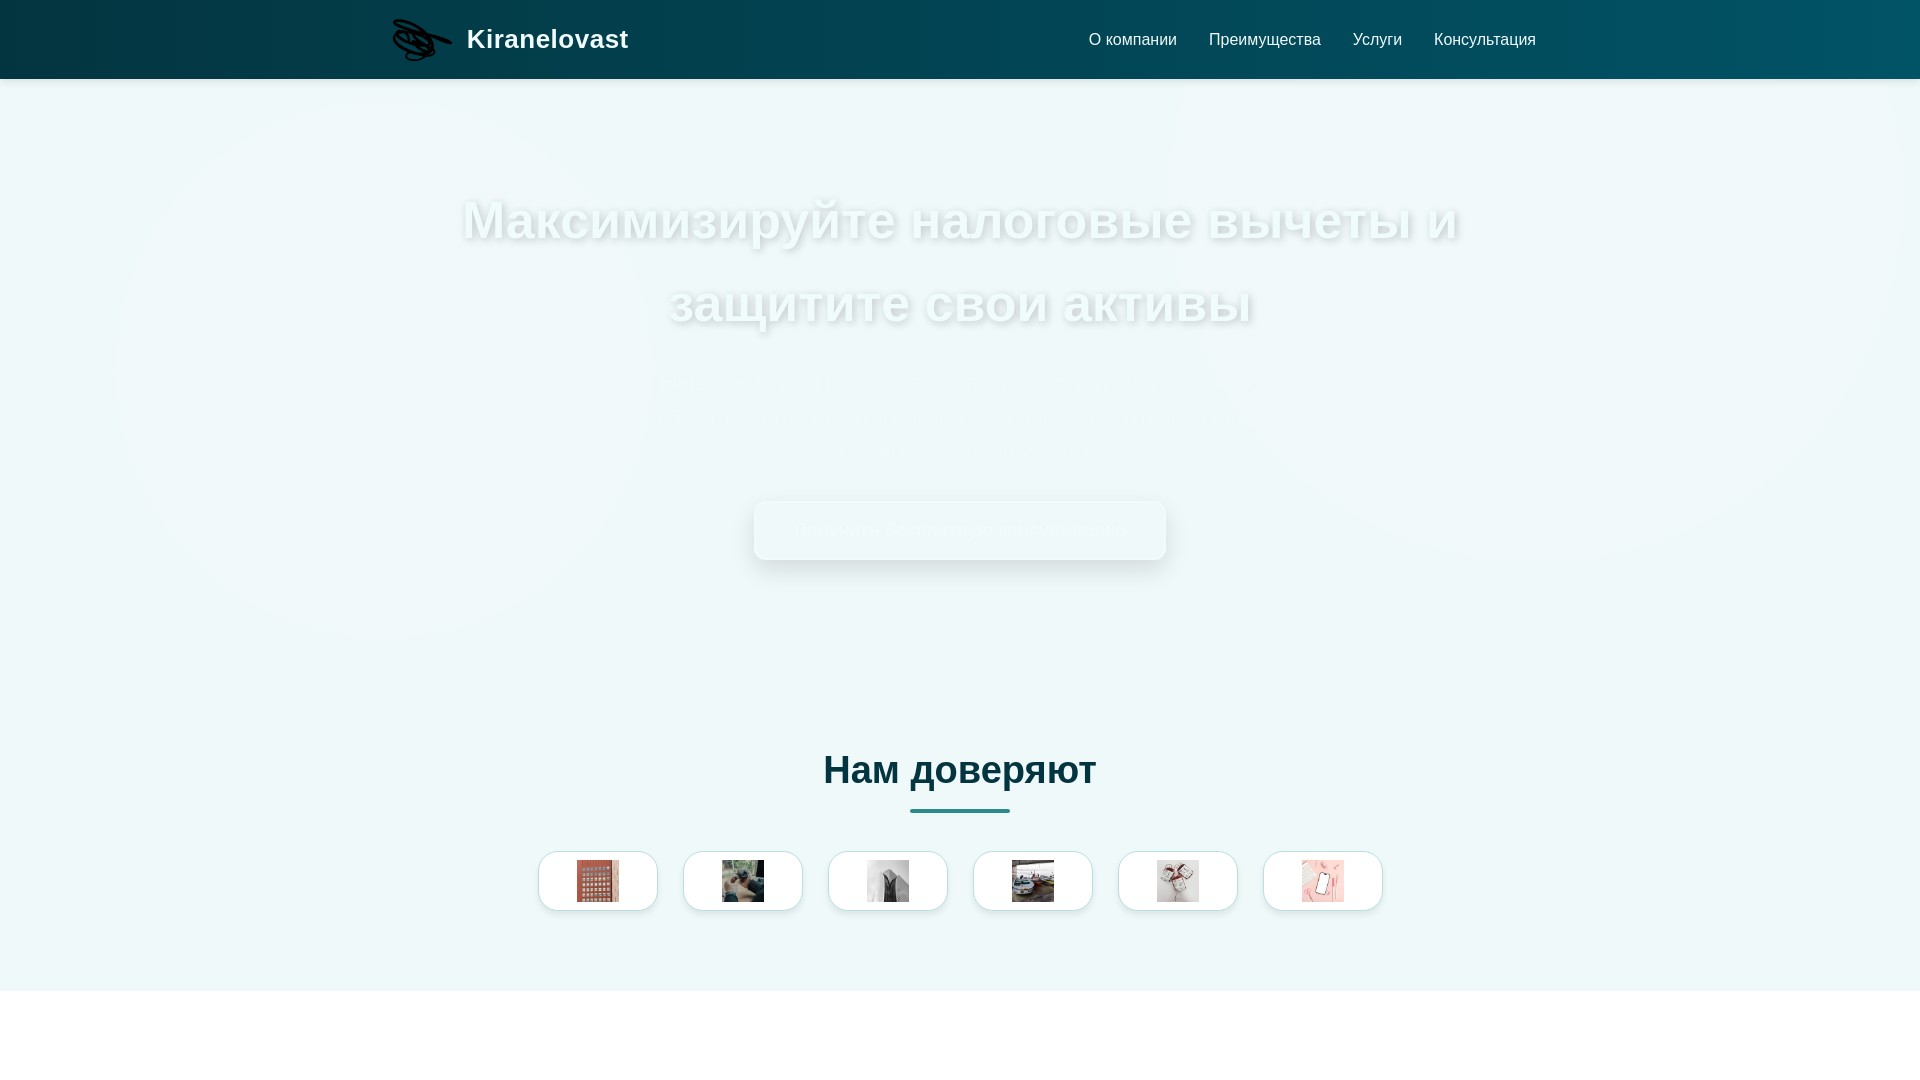Select the blood bags client thumbnail
This screenshot has width=1920, height=1080.
coord(1178,881)
